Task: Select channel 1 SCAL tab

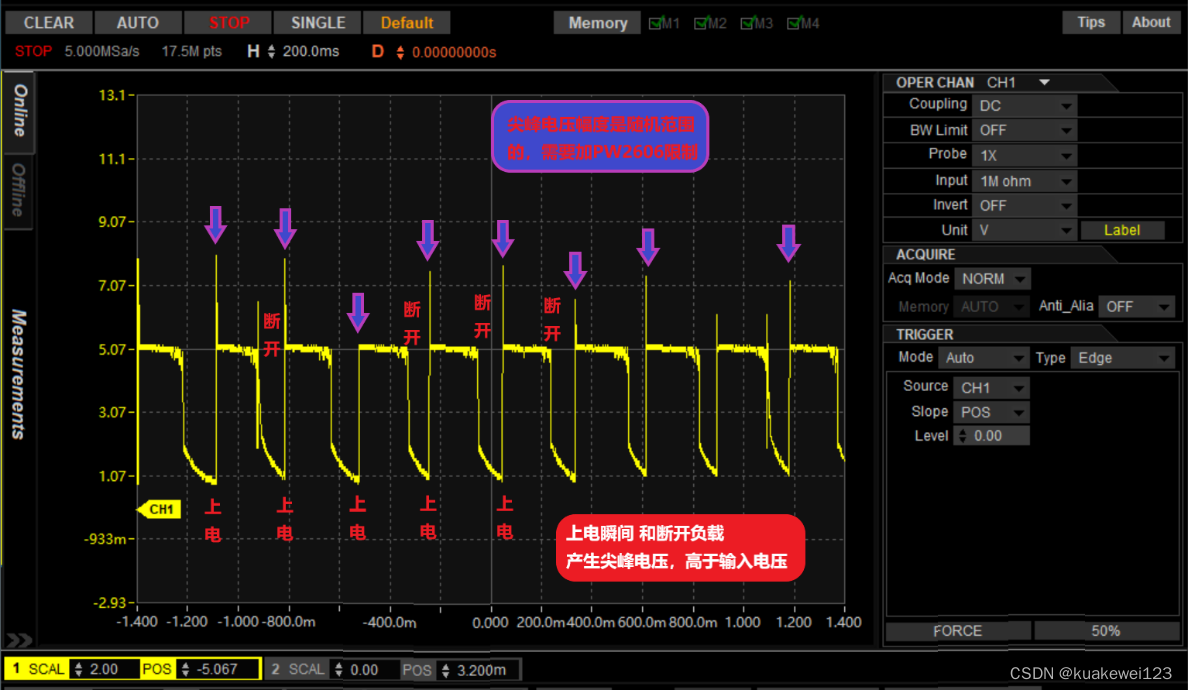Action: click(36, 670)
